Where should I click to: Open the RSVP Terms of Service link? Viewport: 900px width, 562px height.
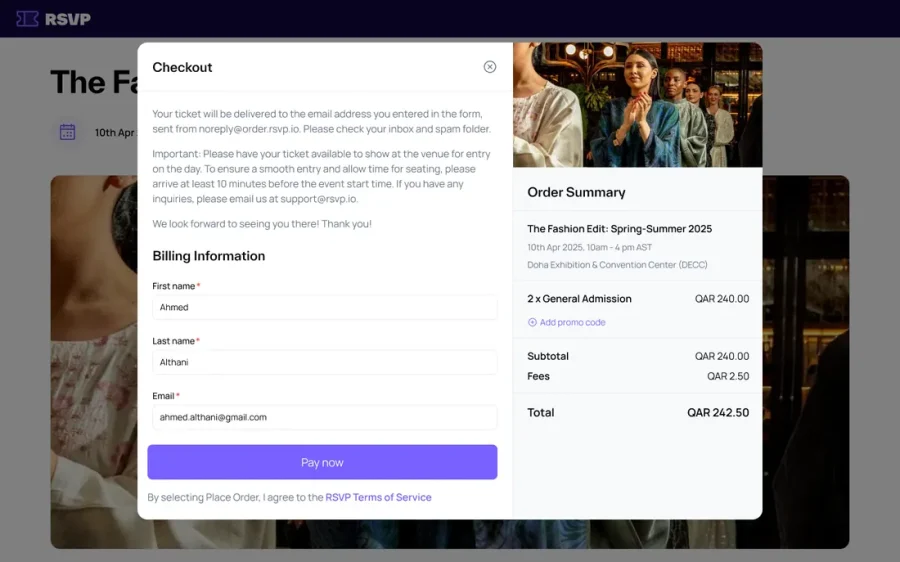pos(378,497)
